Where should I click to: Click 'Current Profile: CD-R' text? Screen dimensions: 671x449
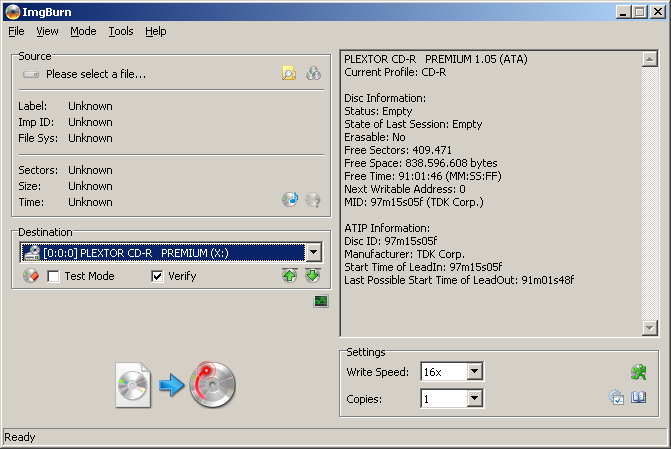[x=395, y=72]
